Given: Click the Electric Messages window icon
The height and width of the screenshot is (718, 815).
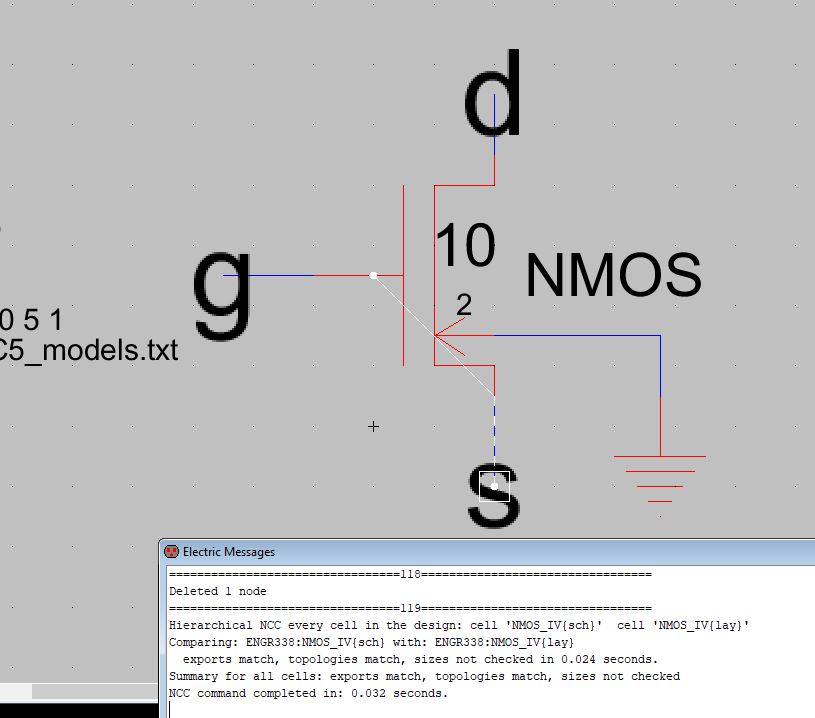Looking at the screenshot, I should click(x=171, y=551).
